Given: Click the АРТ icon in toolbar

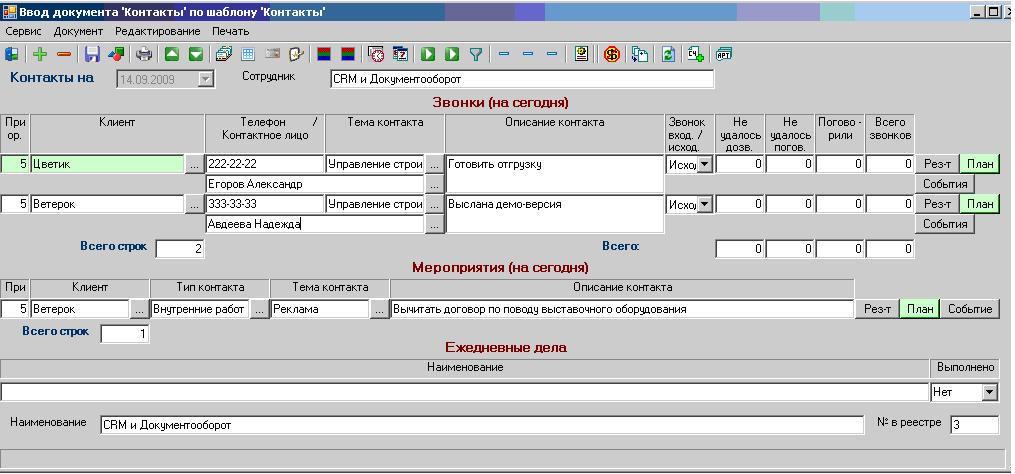Looking at the screenshot, I should click(724, 54).
